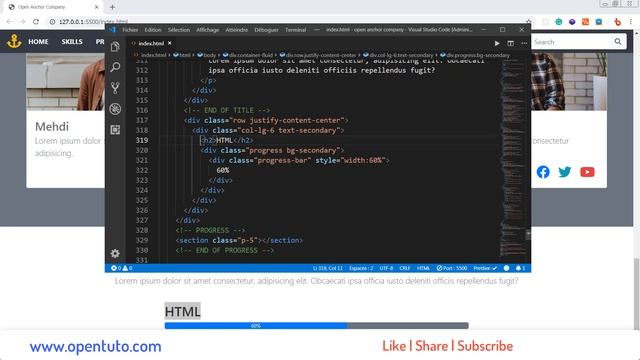
Task: Go back using the Chrome back arrow
Action: (9, 22)
